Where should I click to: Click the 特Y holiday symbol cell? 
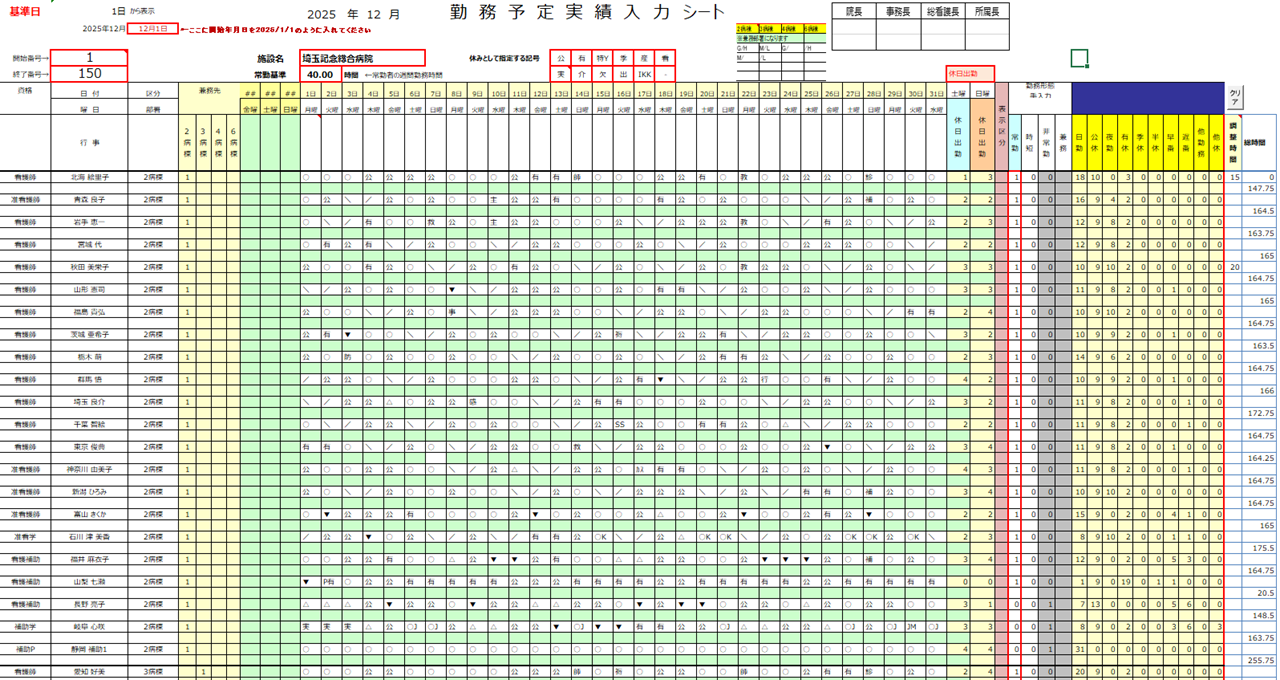(602, 58)
